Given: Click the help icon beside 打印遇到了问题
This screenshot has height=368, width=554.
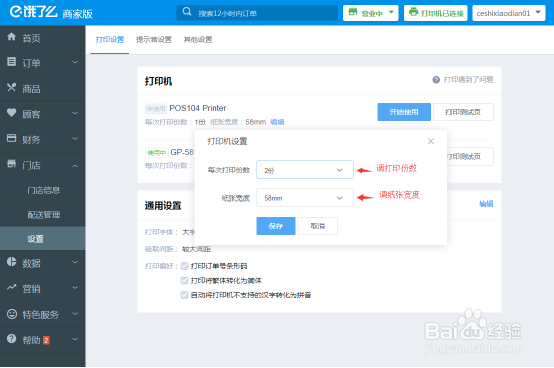Looking at the screenshot, I should point(436,80).
